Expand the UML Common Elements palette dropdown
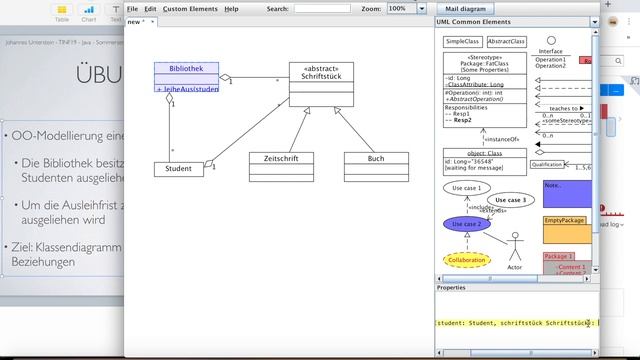The height and width of the screenshot is (360, 640). [x=594, y=22]
